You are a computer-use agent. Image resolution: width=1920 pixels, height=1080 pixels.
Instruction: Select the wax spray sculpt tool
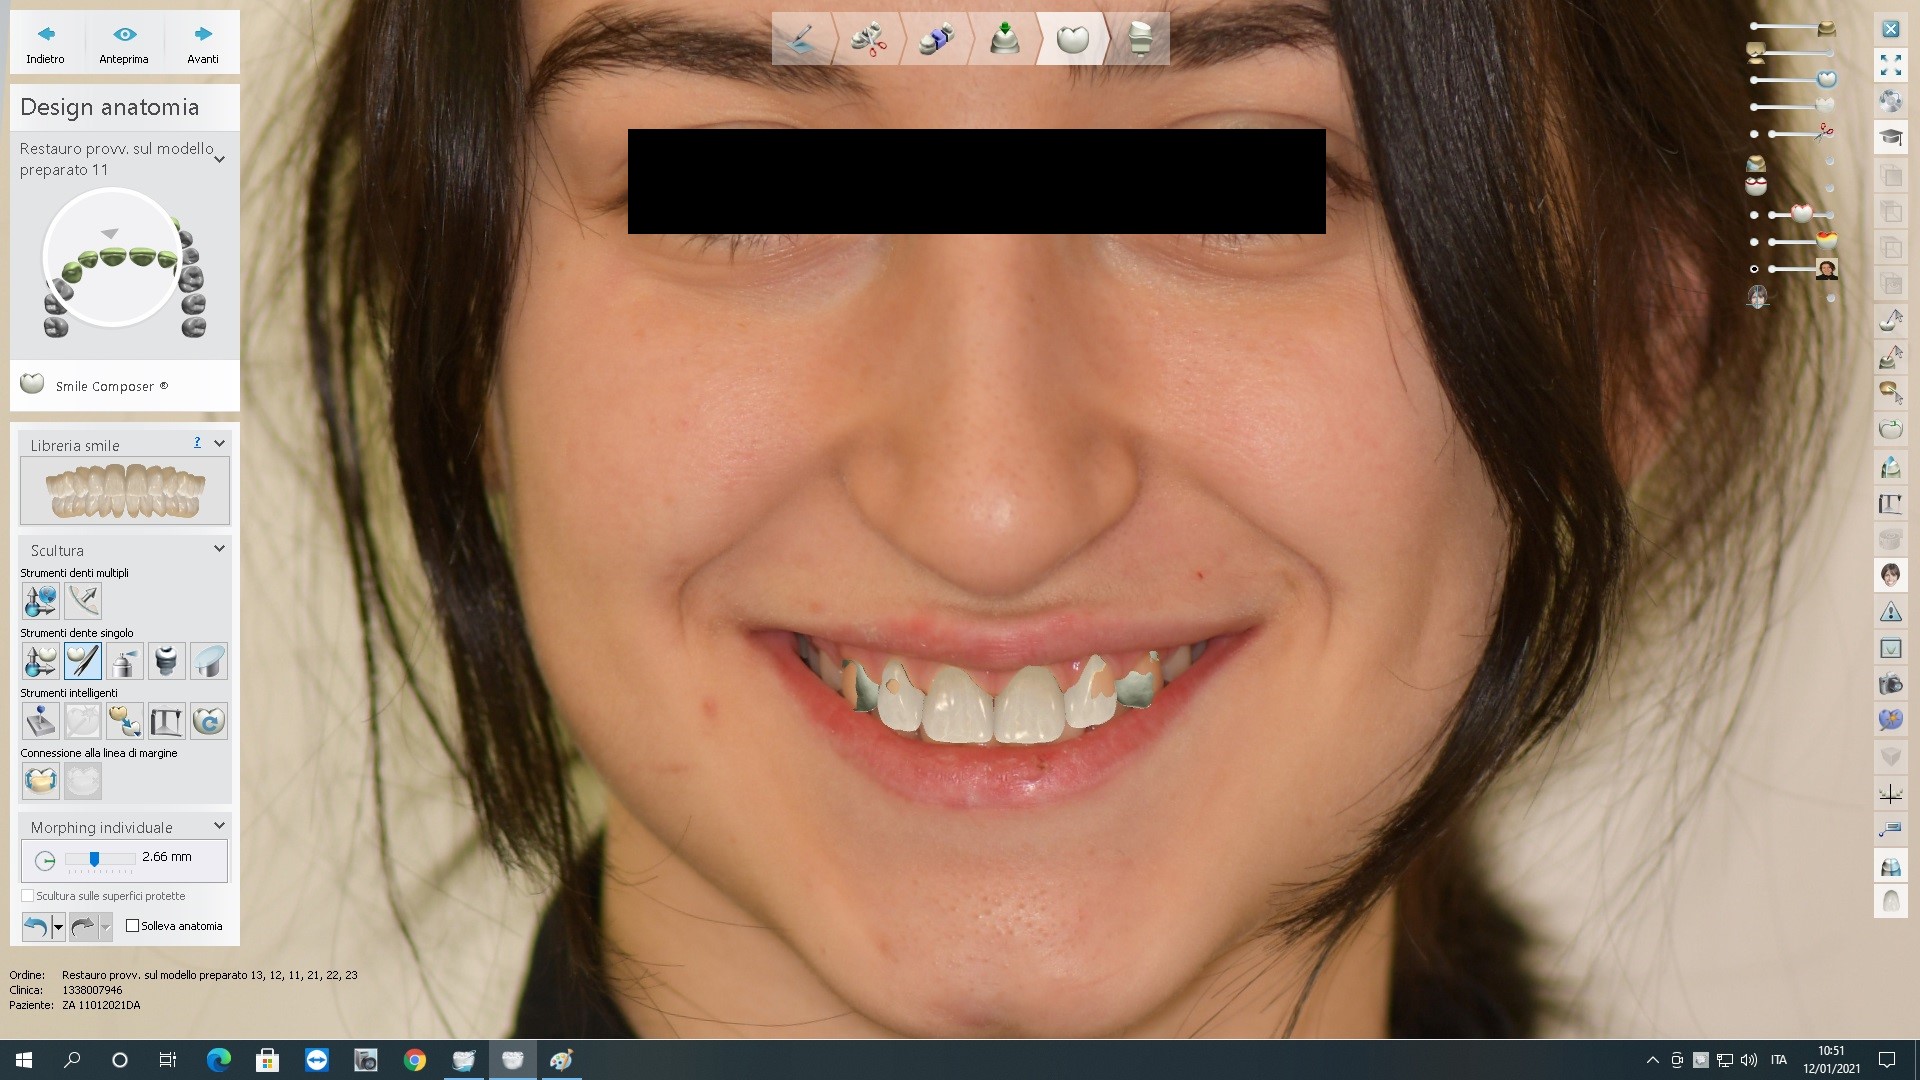[125, 661]
